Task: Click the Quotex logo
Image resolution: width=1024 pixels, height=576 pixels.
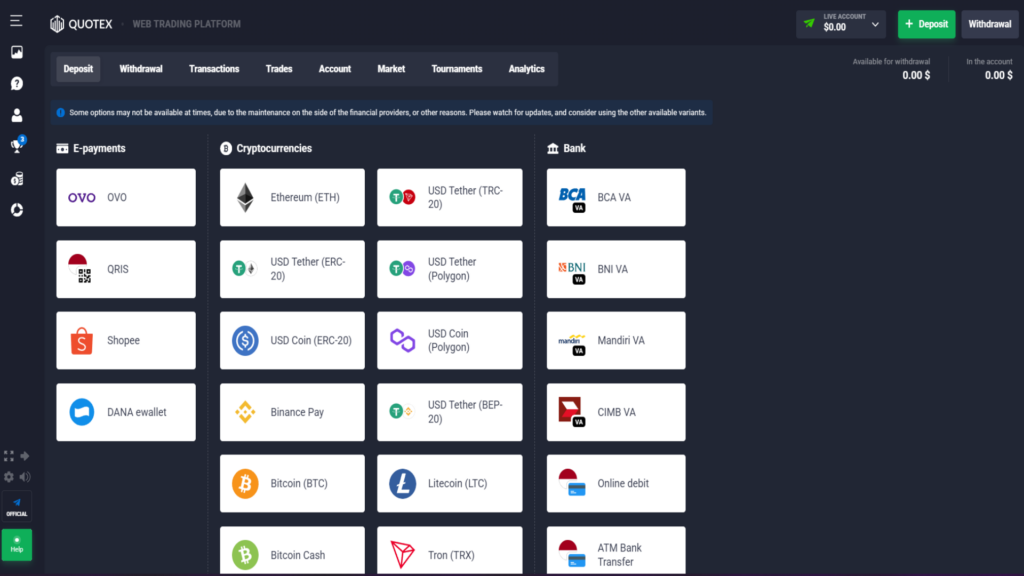Action: point(81,24)
